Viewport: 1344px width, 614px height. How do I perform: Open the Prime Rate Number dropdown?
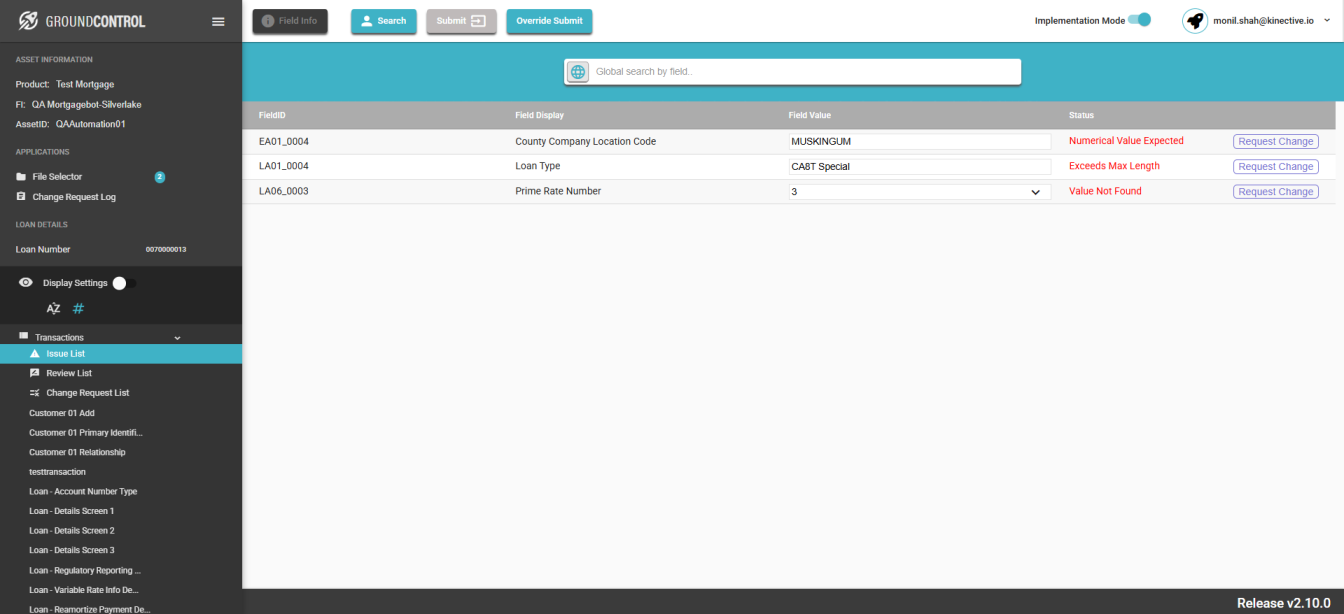pos(919,192)
